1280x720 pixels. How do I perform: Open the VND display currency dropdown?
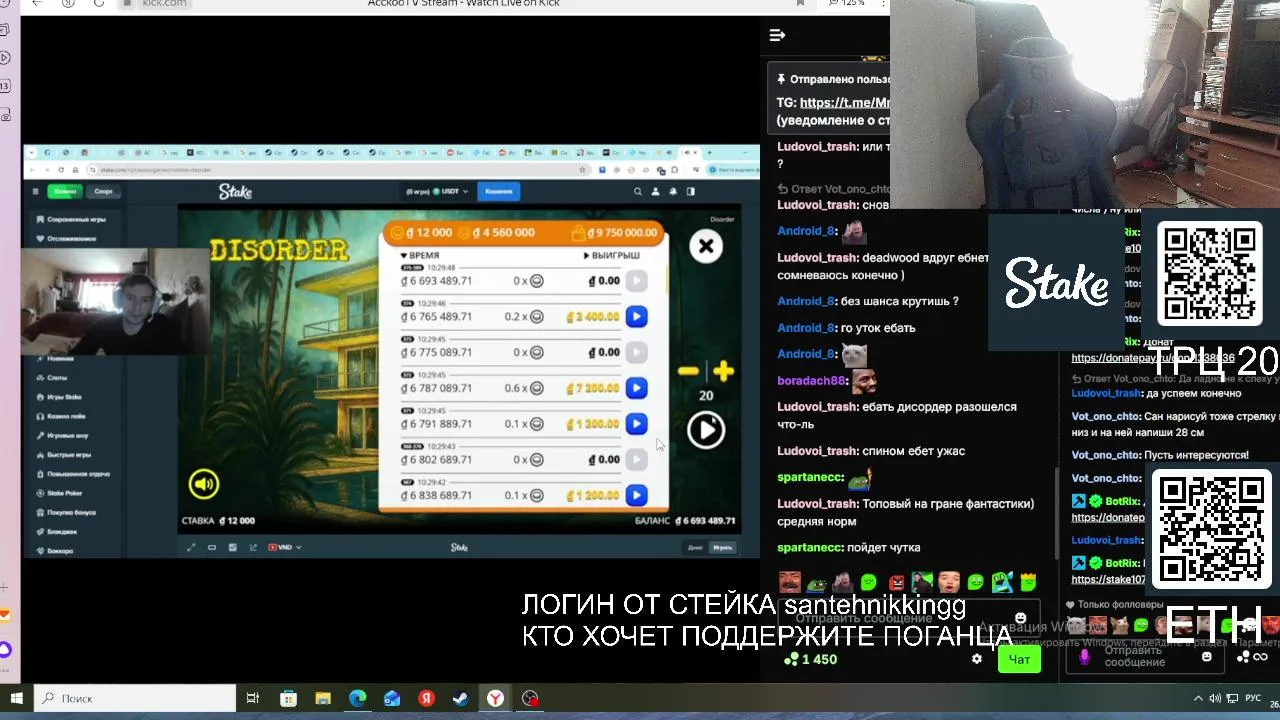[285, 547]
